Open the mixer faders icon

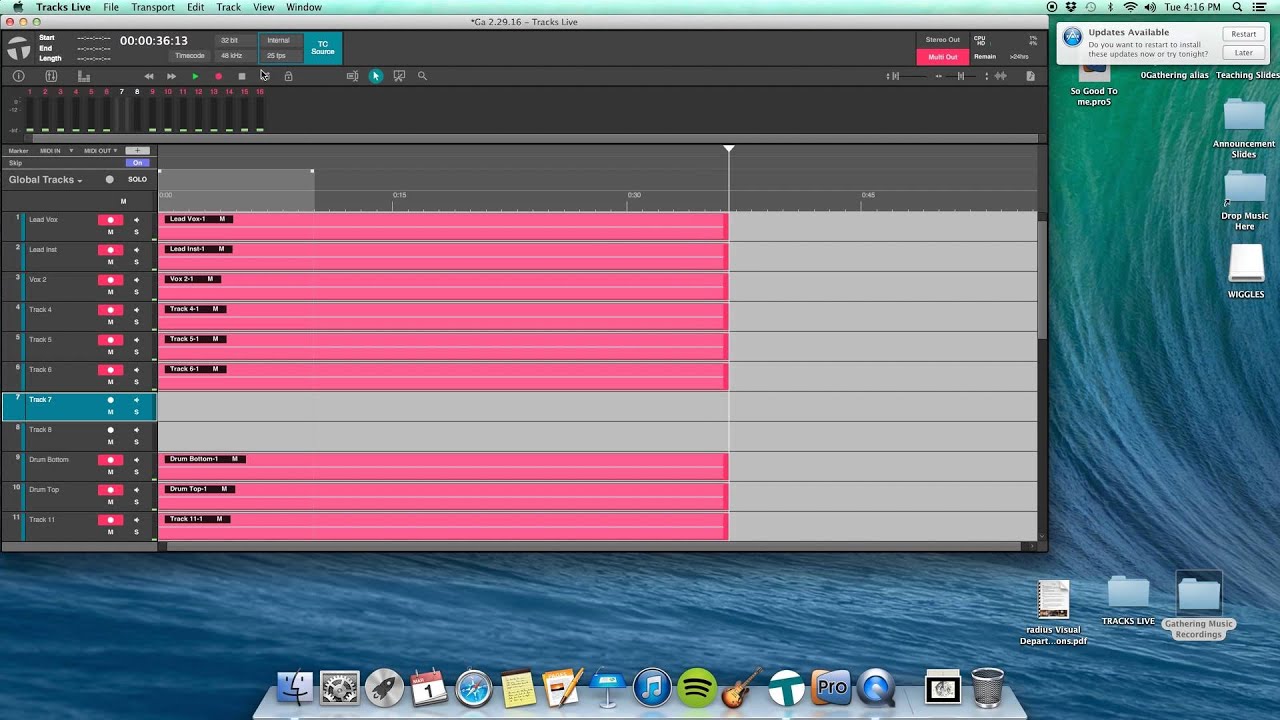pyautogui.click(x=51, y=76)
